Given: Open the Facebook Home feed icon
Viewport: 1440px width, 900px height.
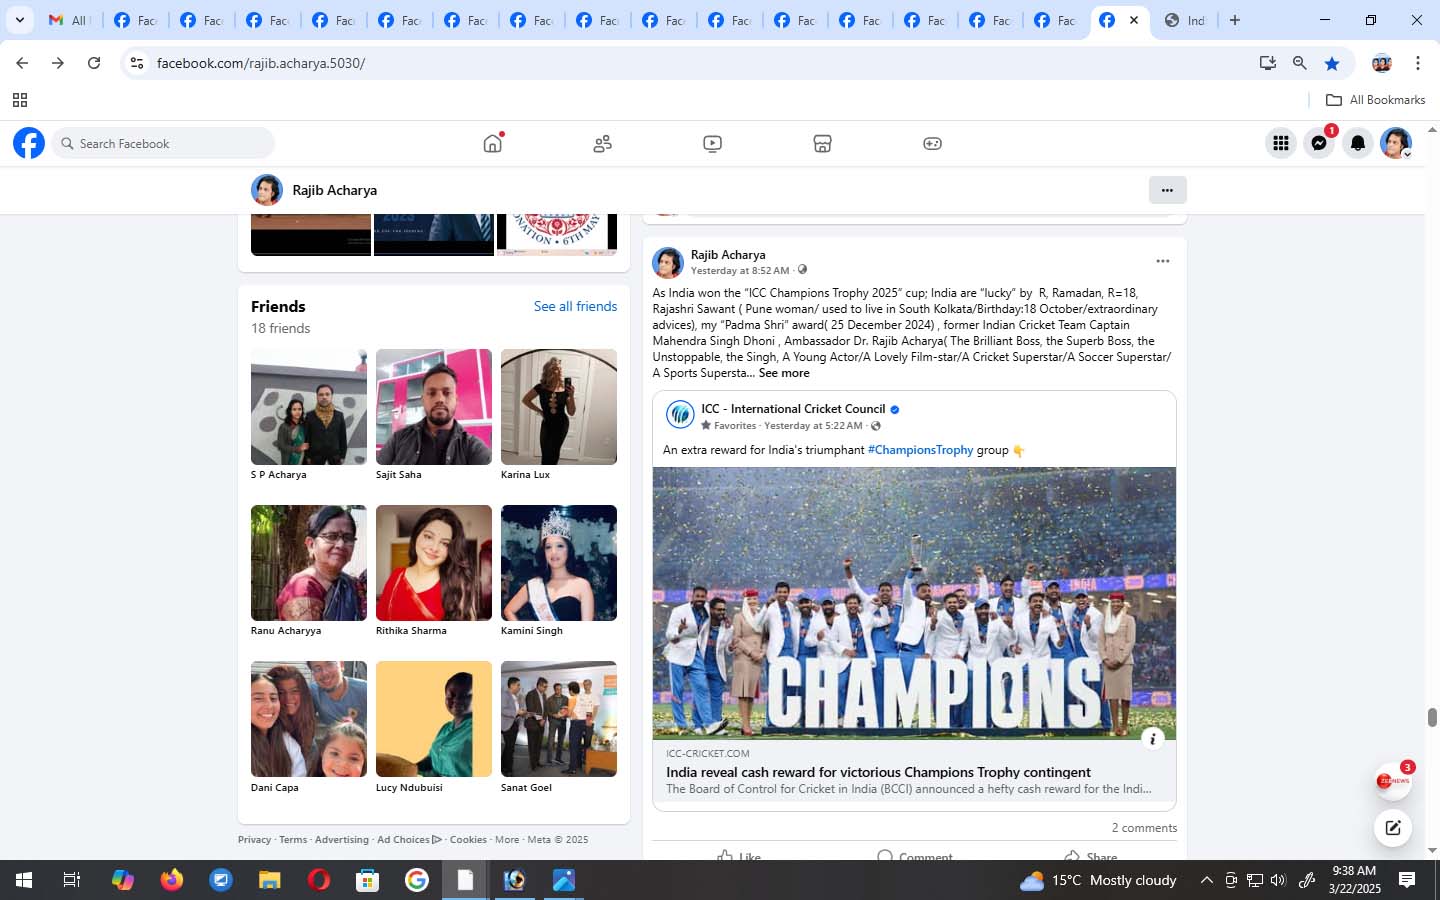Looking at the screenshot, I should [493, 143].
